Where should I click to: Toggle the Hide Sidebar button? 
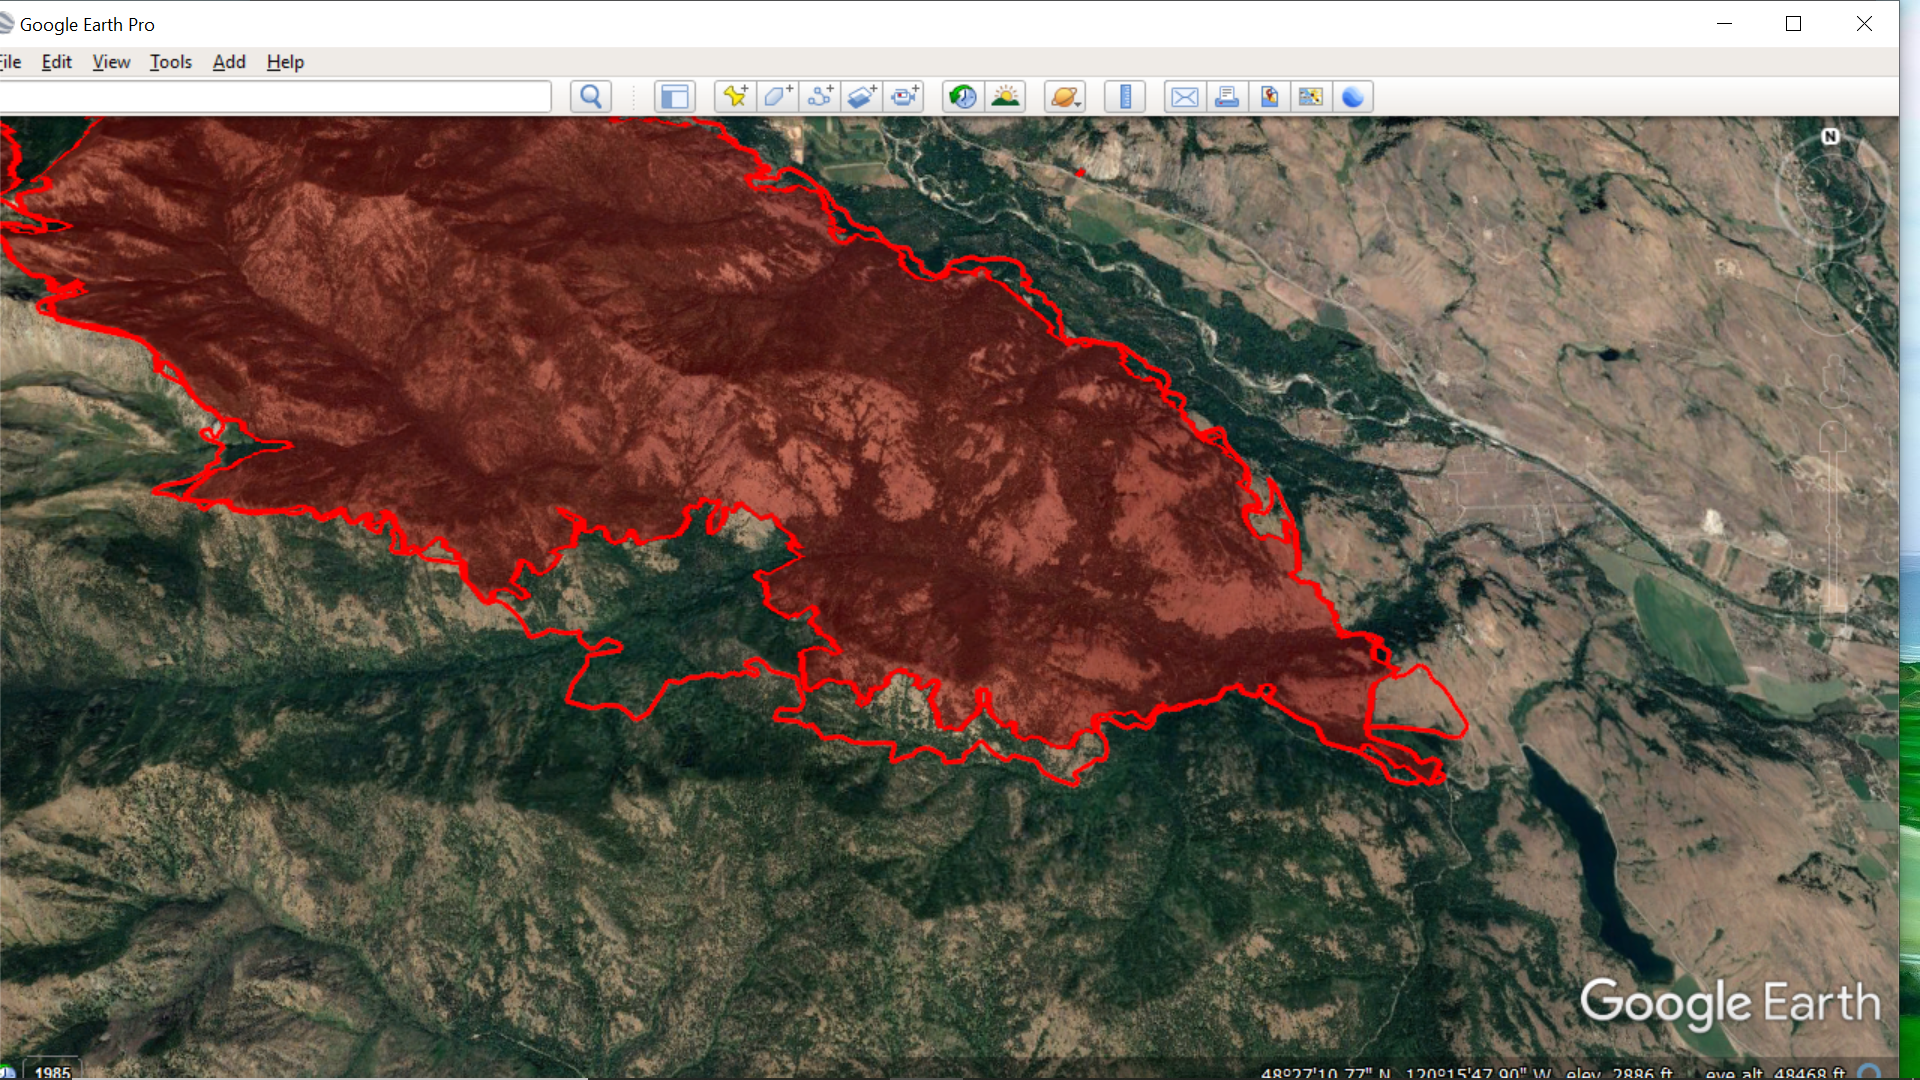675,97
